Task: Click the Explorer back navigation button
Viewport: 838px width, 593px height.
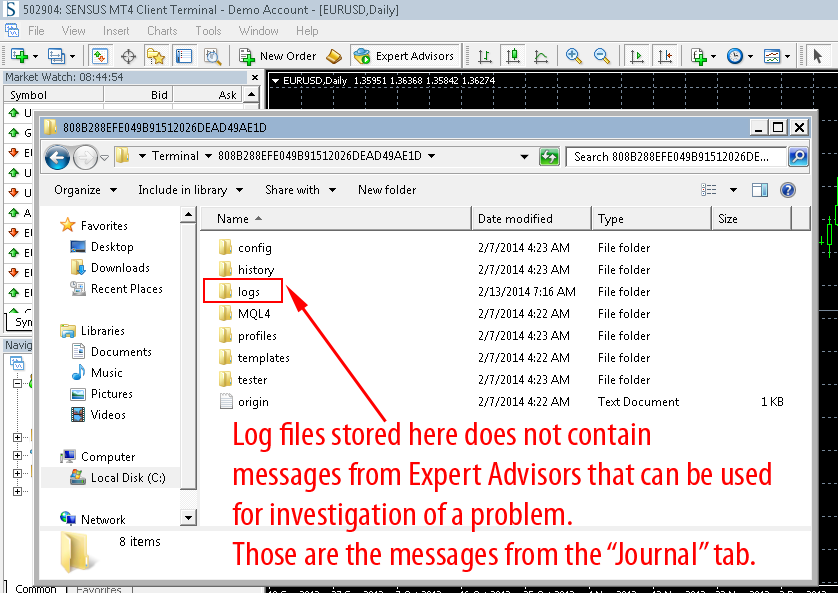Action: (x=57, y=157)
